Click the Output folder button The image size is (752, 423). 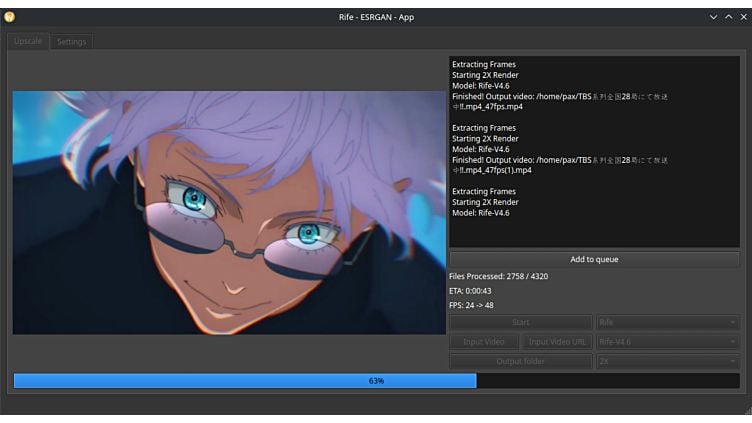coord(521,361)
